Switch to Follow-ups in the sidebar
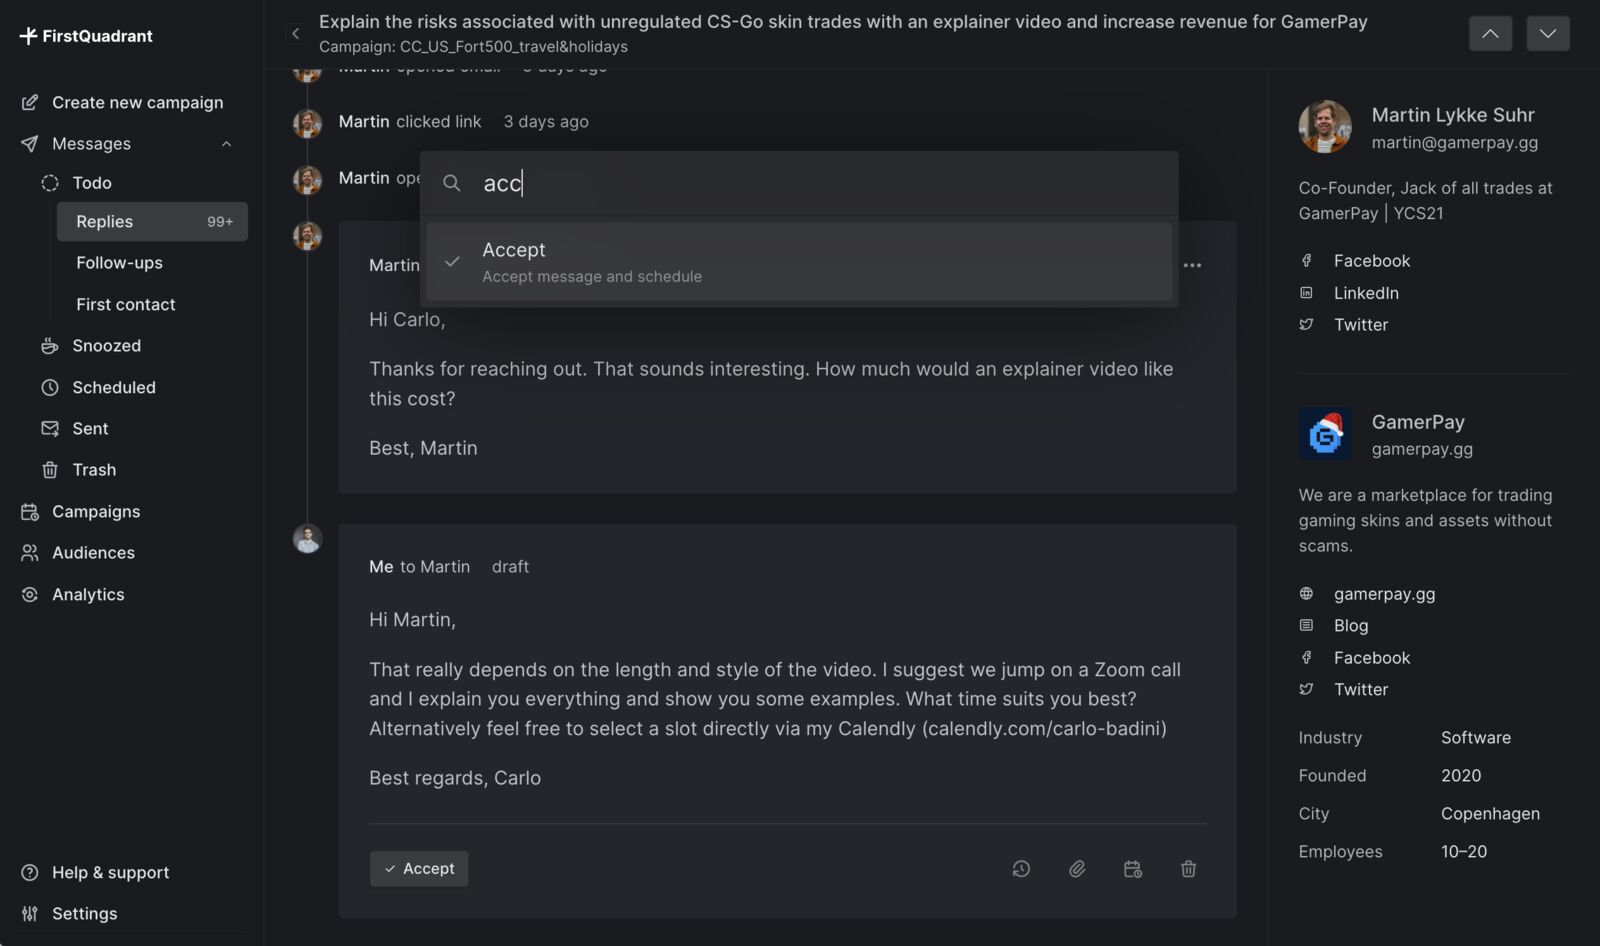Viewport: 1600px width, 946px height. [x=119, y=262]
